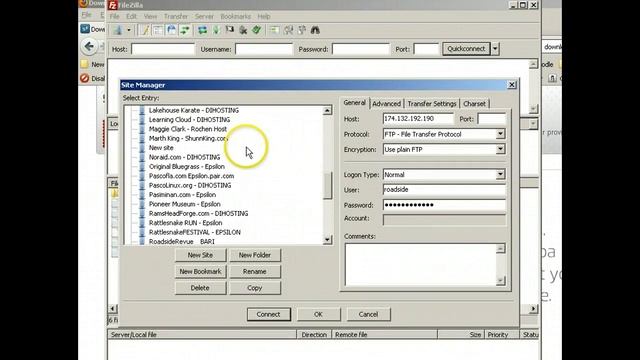640x360 pixels.
Task: Switch to the General tab
Action: coord(354,103)
